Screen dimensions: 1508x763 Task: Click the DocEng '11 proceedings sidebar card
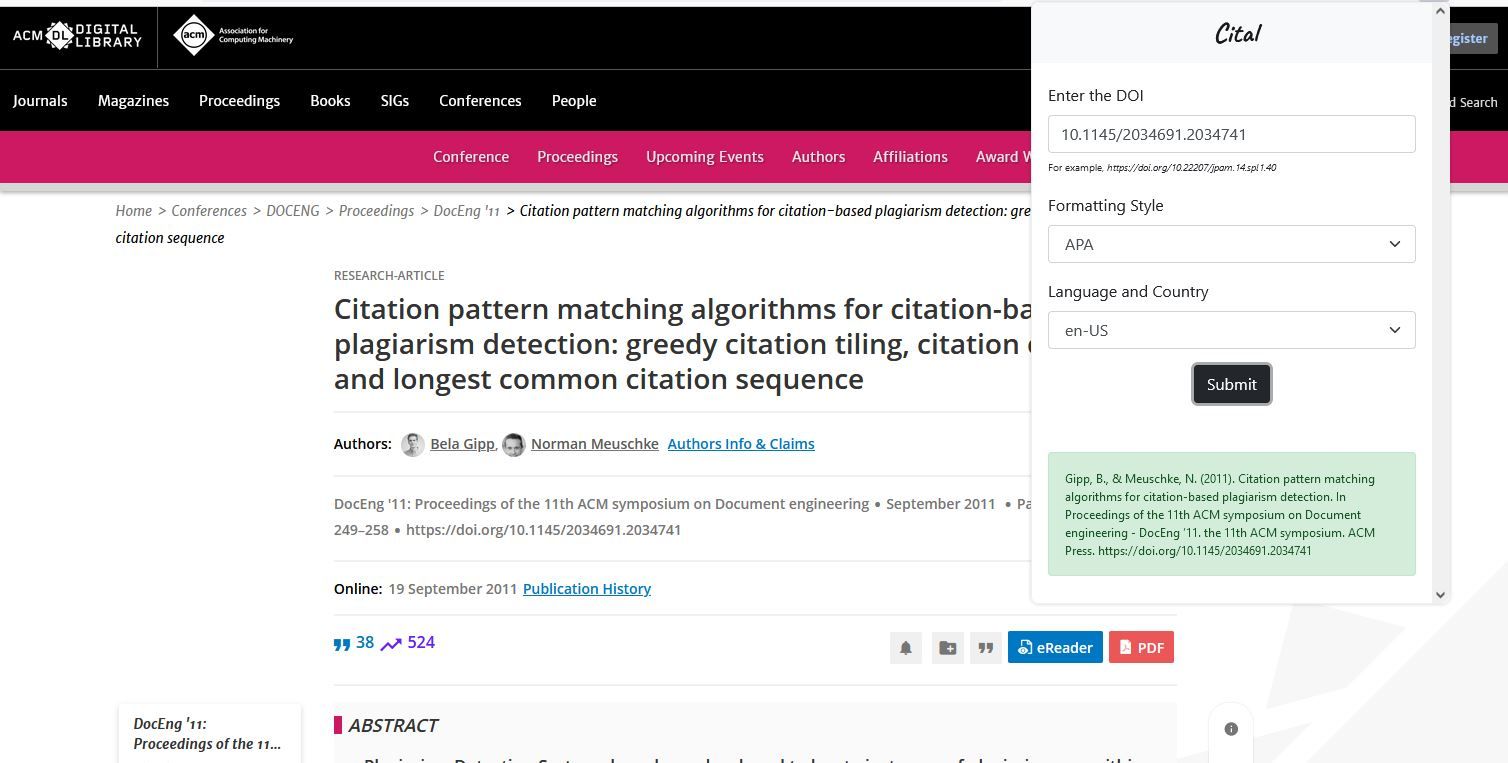pyautogui.click(x=209, y=734)
